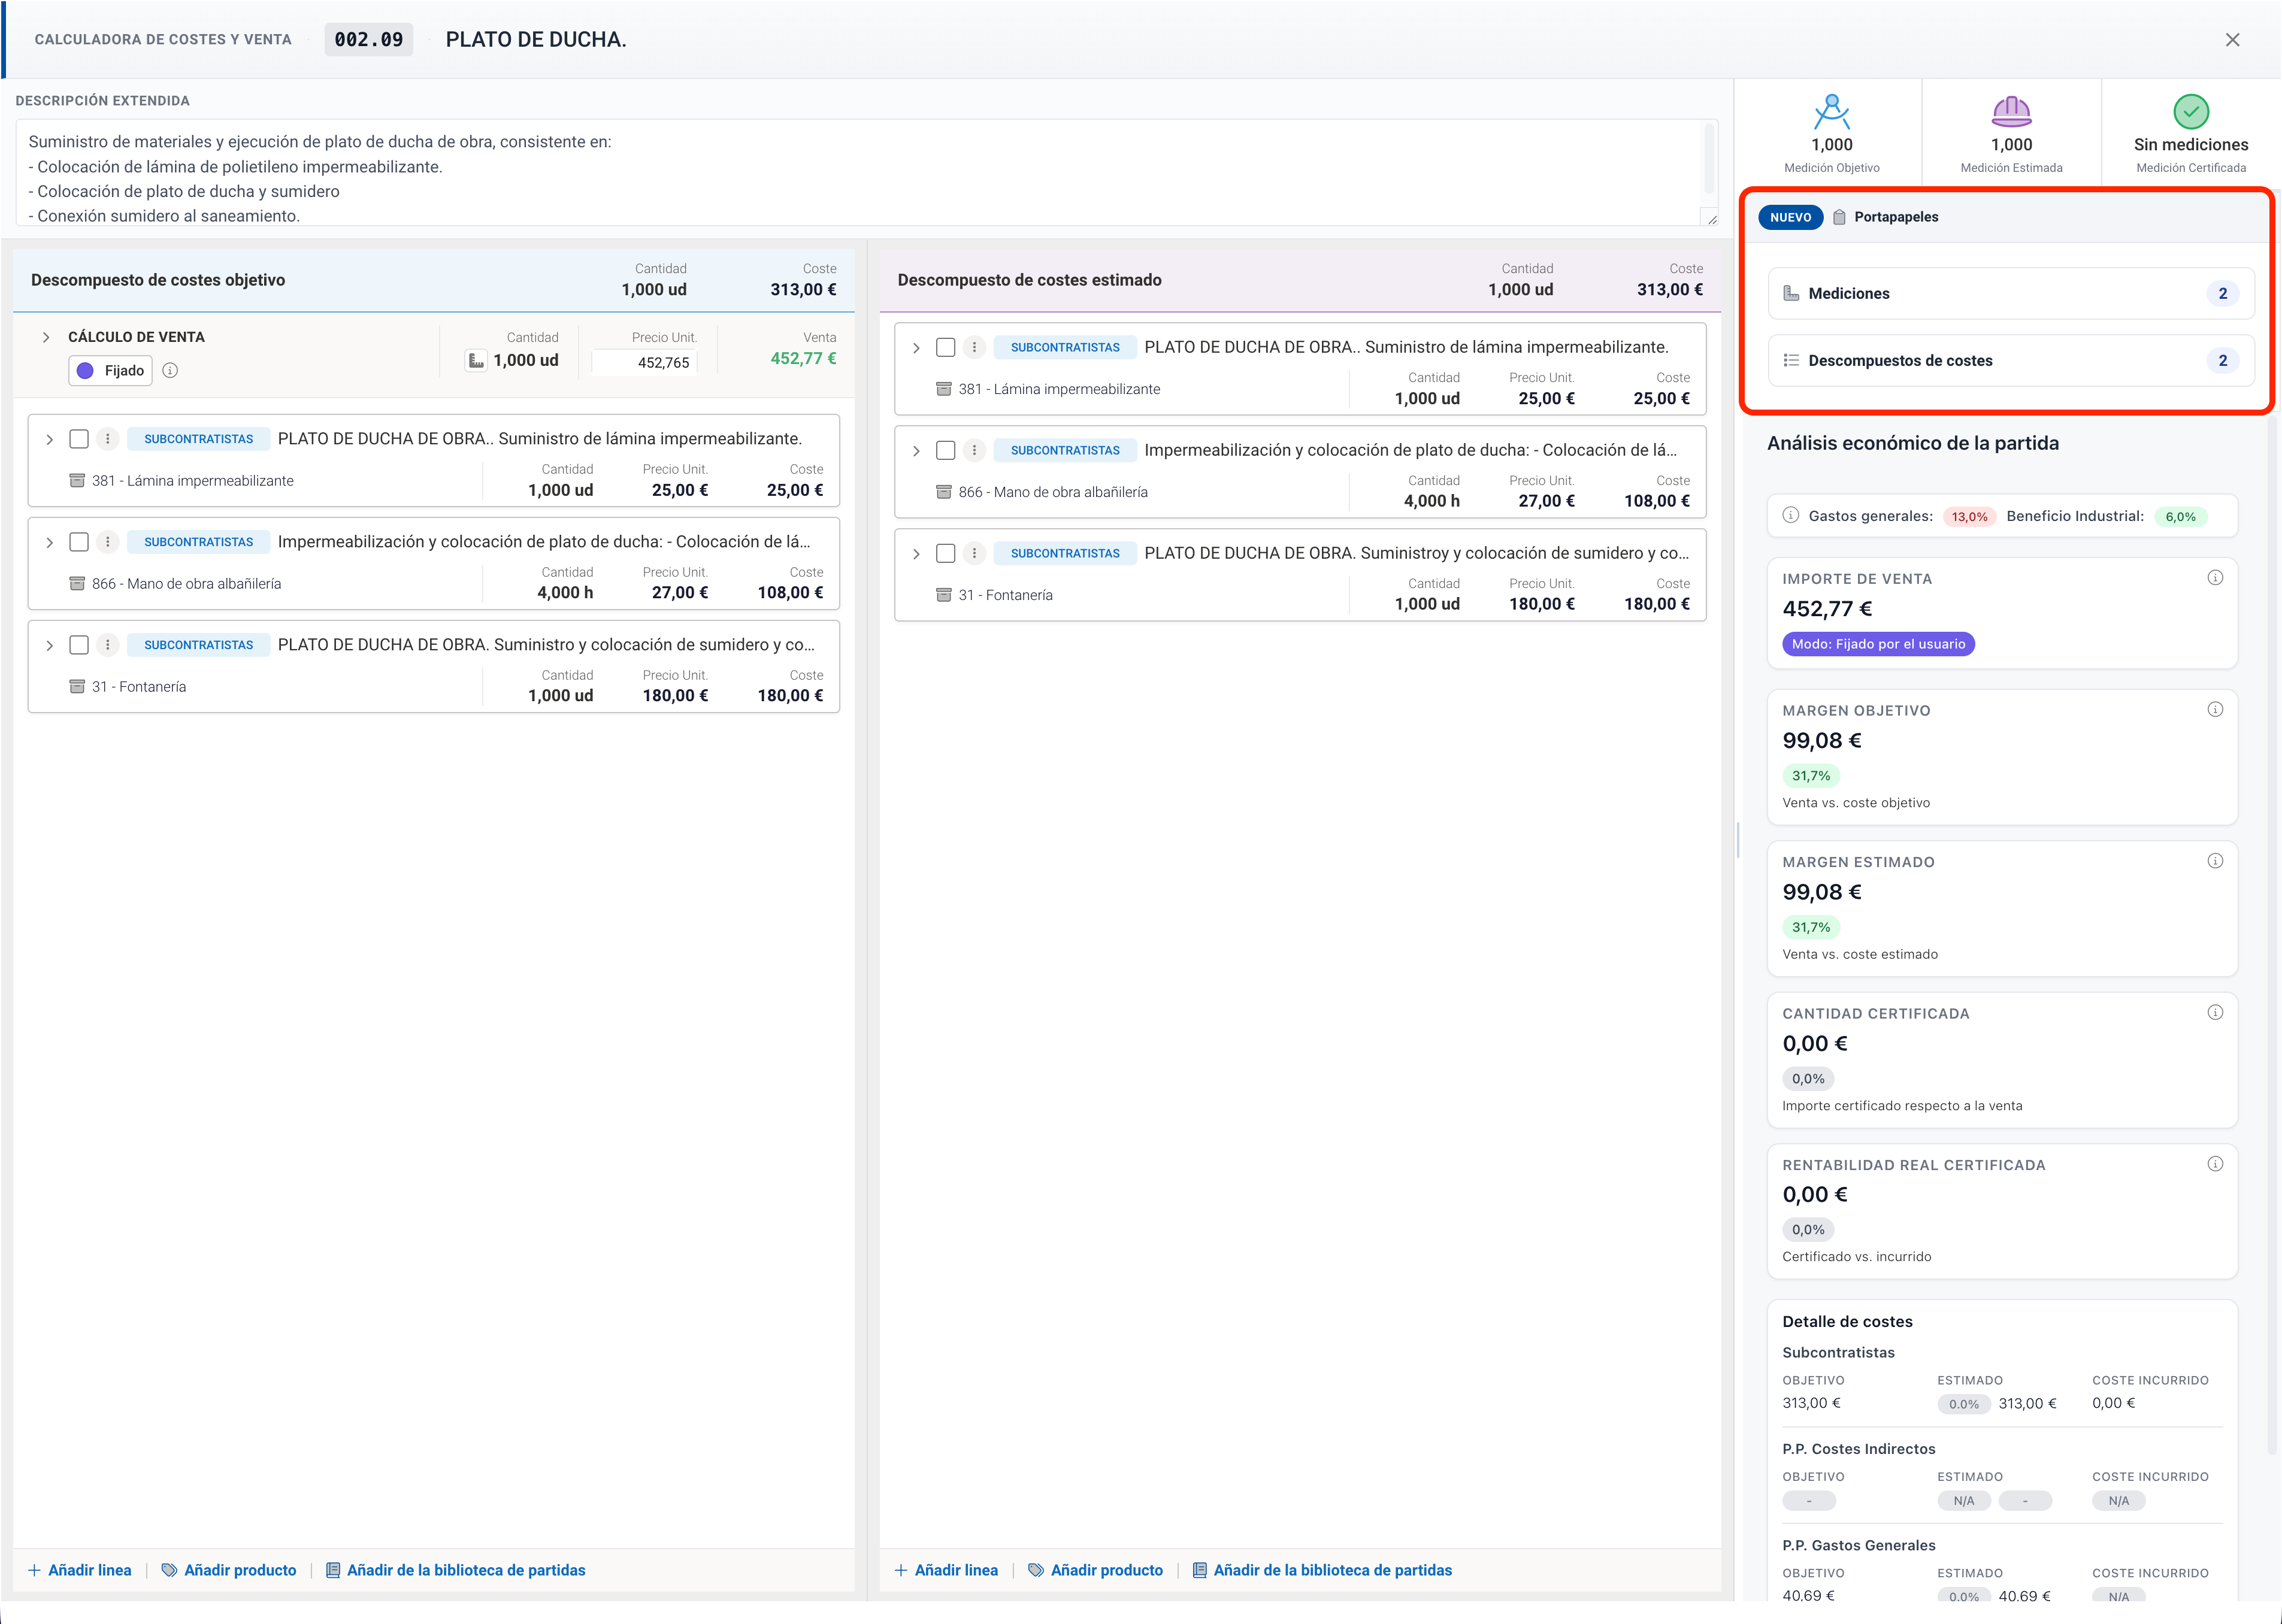Tick the checkbox on estimado Lámina impermeabilizante row
Screen dimensions: 2282x1624
945,347
